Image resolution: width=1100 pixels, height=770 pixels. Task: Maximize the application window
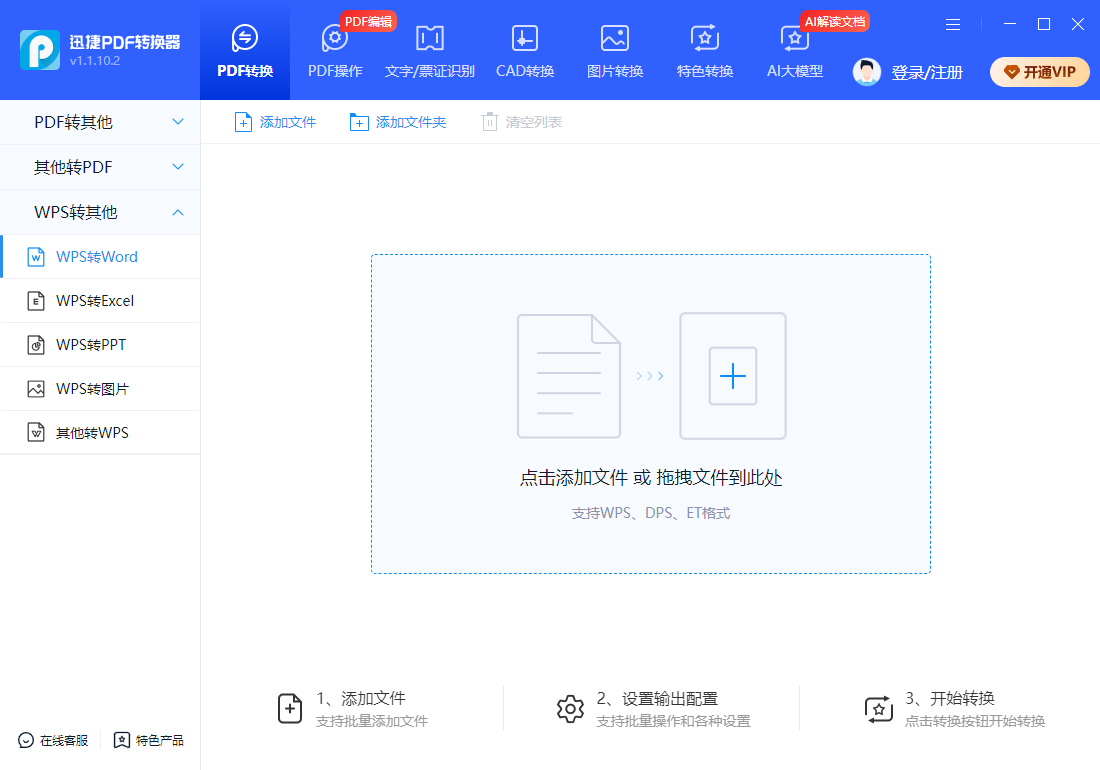coord(1044,24)
